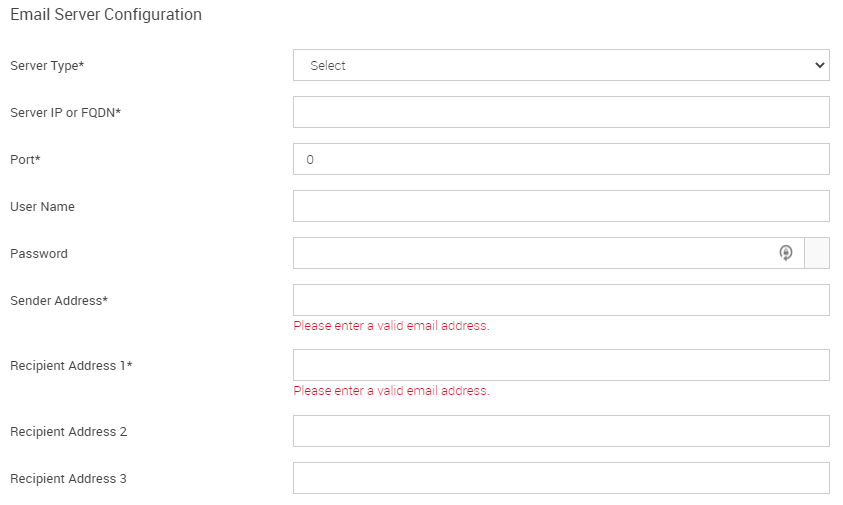
Task: Click inside the Password input box
Action: [548, 253]
